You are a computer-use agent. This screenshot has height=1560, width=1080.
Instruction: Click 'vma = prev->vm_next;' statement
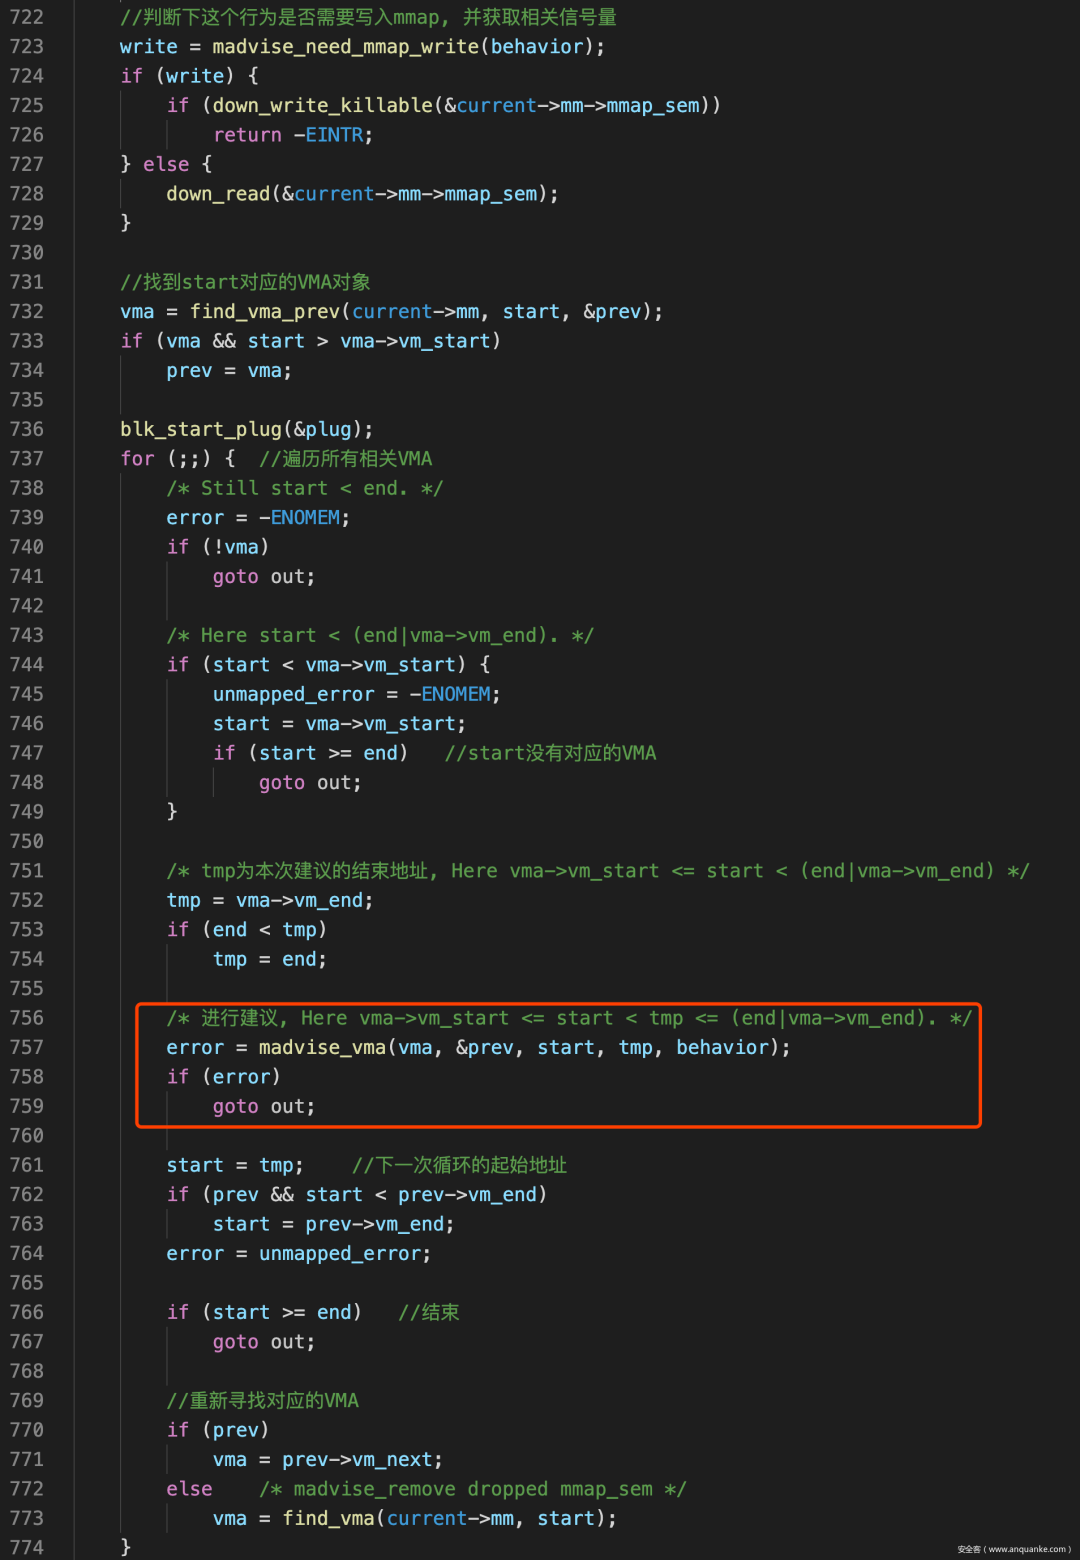tap(328, 1460)
